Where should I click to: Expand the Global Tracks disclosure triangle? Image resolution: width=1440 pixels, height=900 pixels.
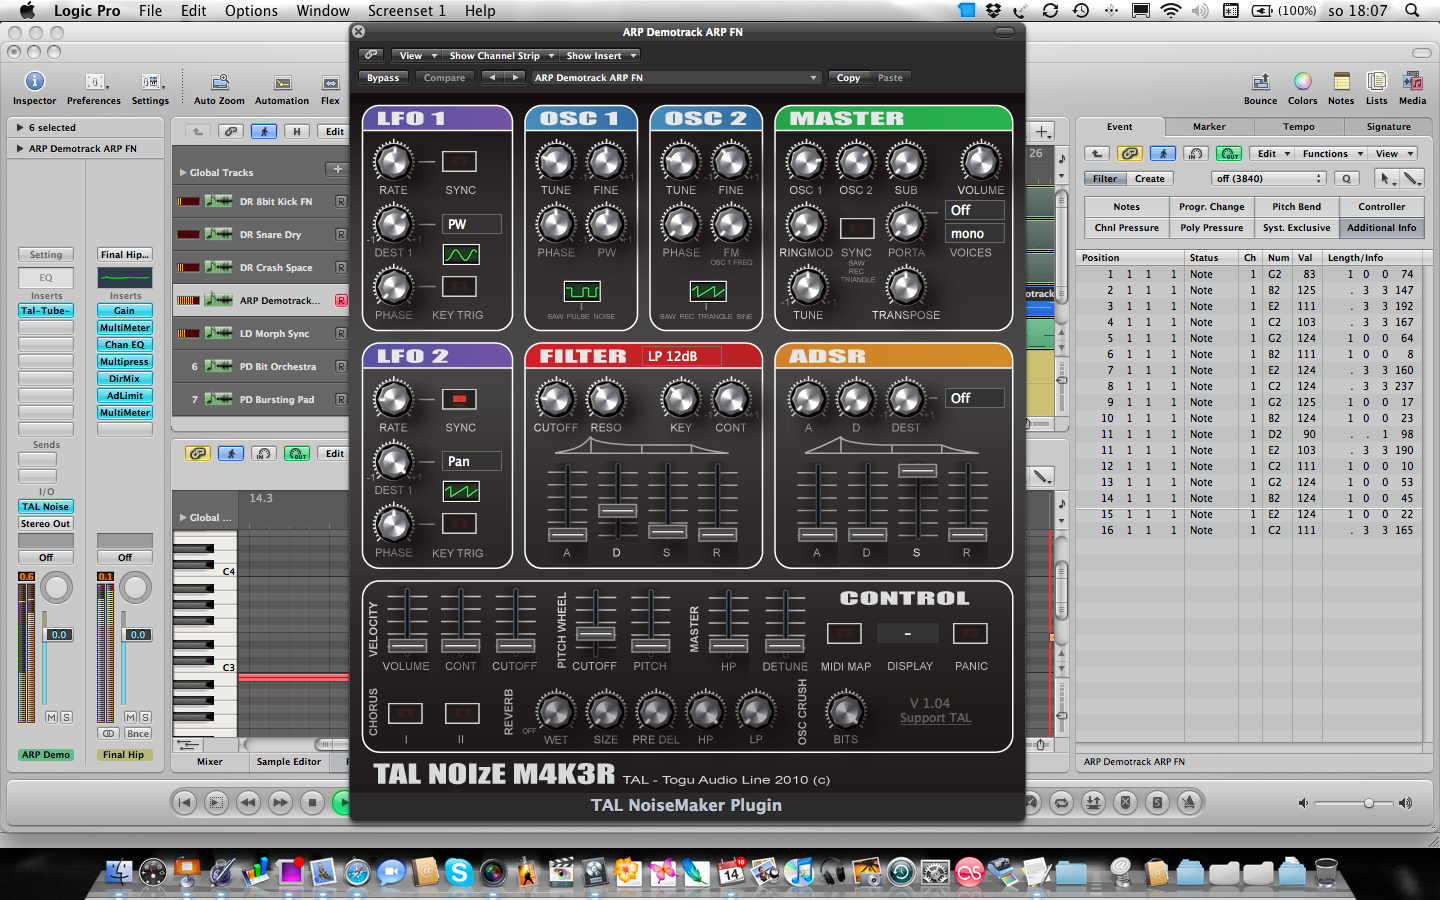coord(183,173)
